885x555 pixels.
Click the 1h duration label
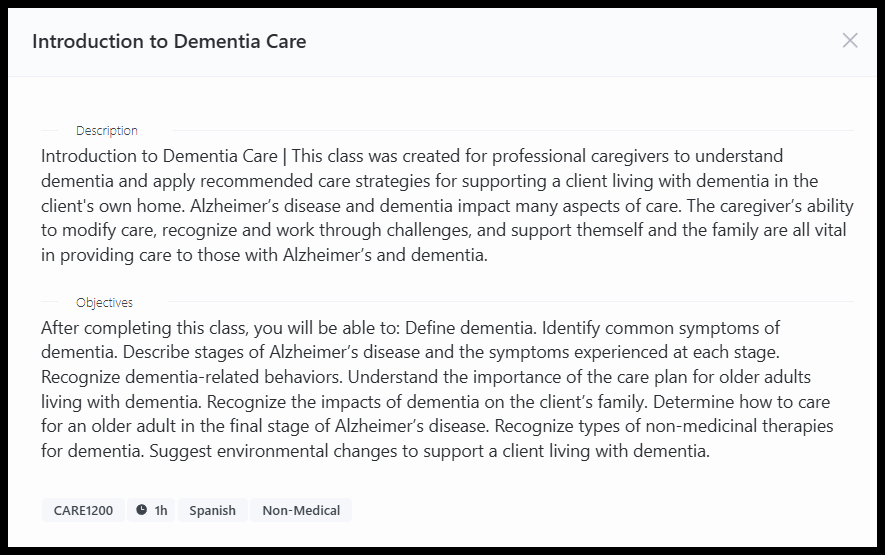coord(161,510)
